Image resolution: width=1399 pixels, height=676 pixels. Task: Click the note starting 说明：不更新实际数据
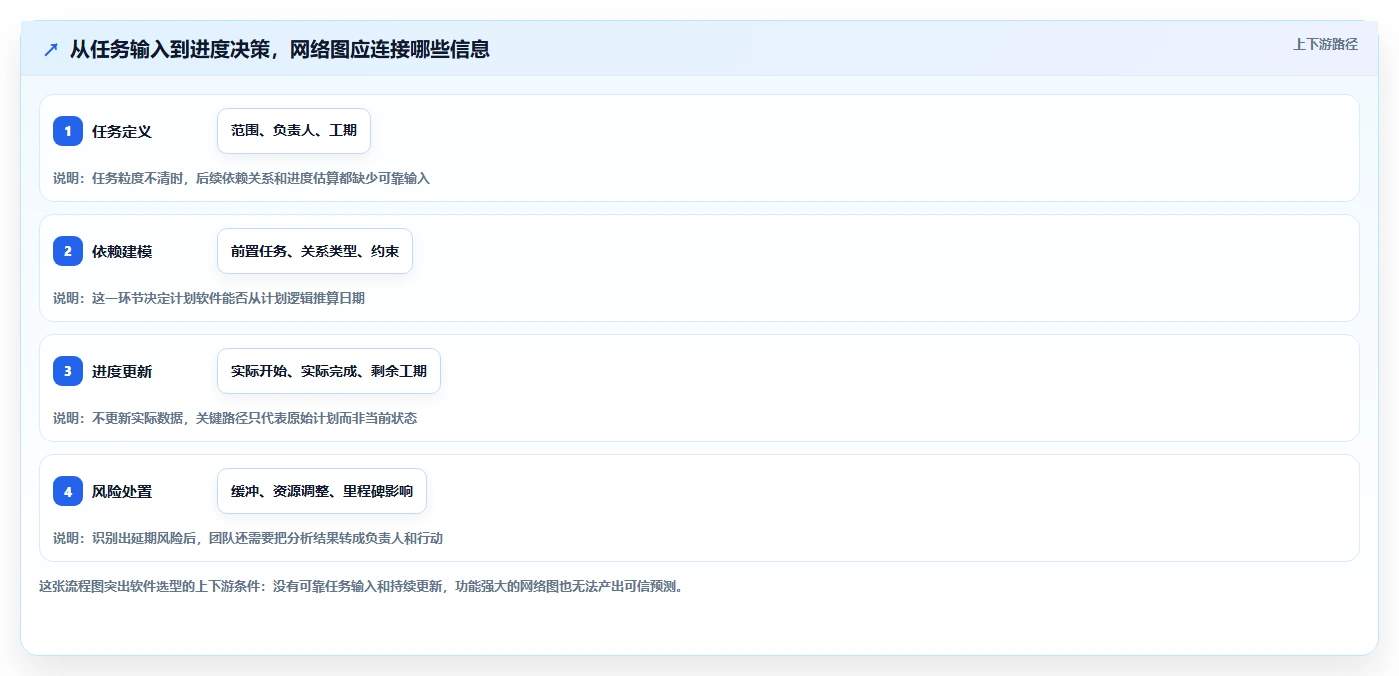point(235,418)
